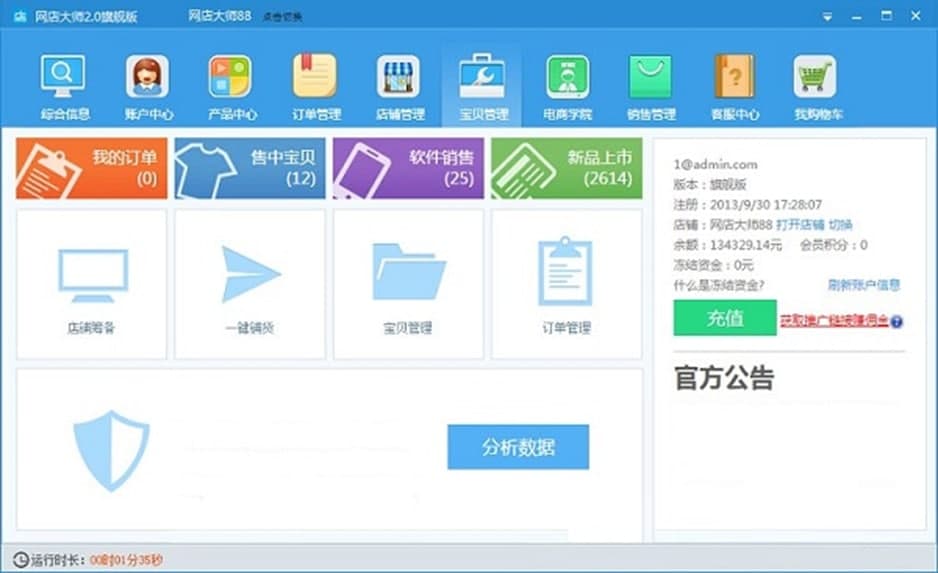Click the 订单管理 clipboard card
The height and width of the screenshot is (573, 938).
tap(567, 284)
